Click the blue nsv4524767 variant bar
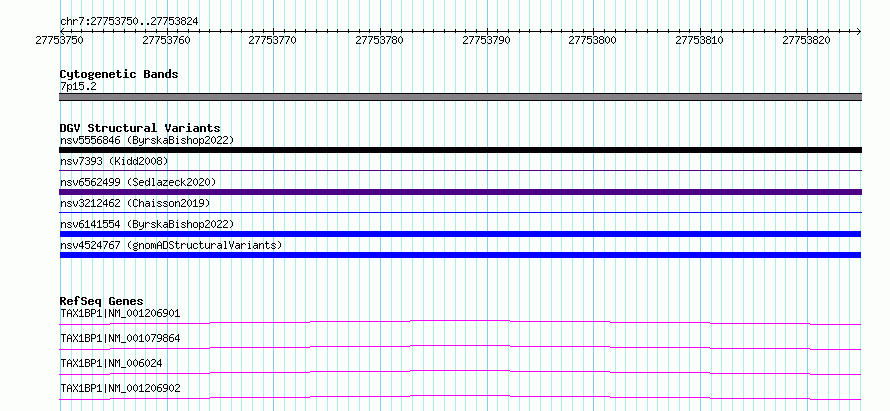890x411 pixels. pos(460,255)
